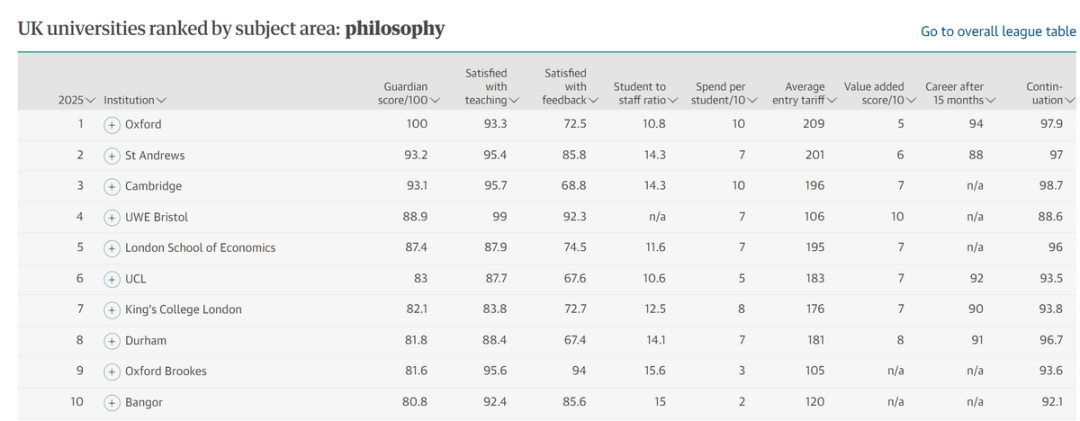1080x421 pixels.
Task: Click the plus icon beside Cambridge
Action: pos(112,186)
